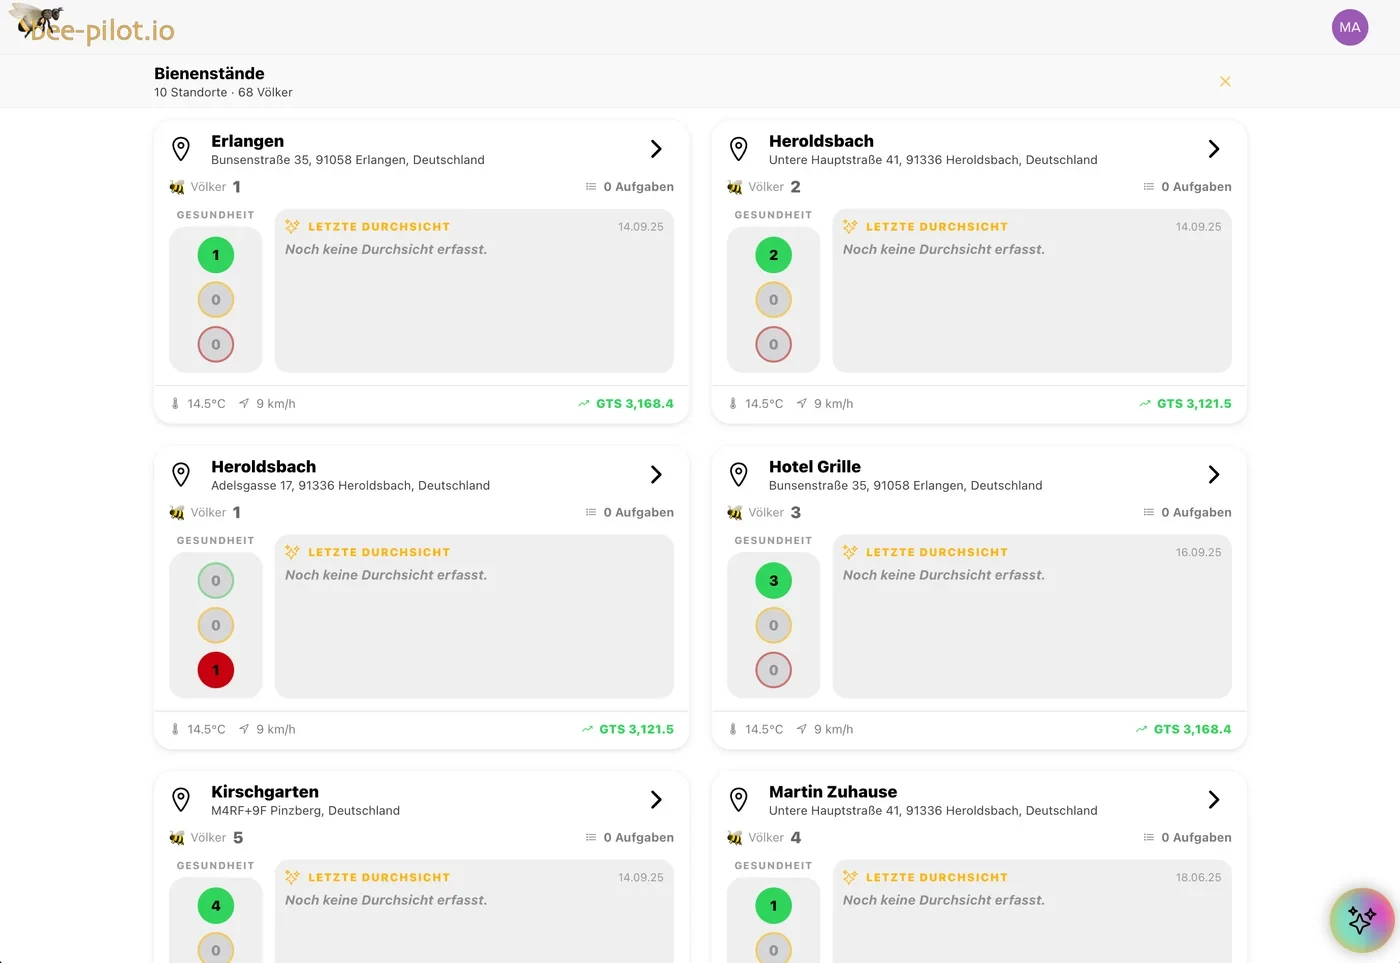Open 0 Aufgaben in Kirschgarten card

pos(629,838)
